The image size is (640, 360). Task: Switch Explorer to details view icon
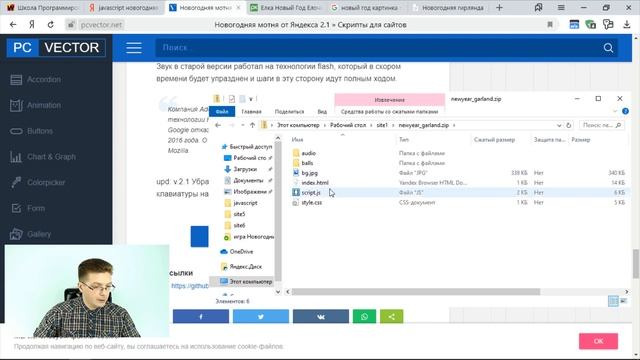[x=613, y=301]
